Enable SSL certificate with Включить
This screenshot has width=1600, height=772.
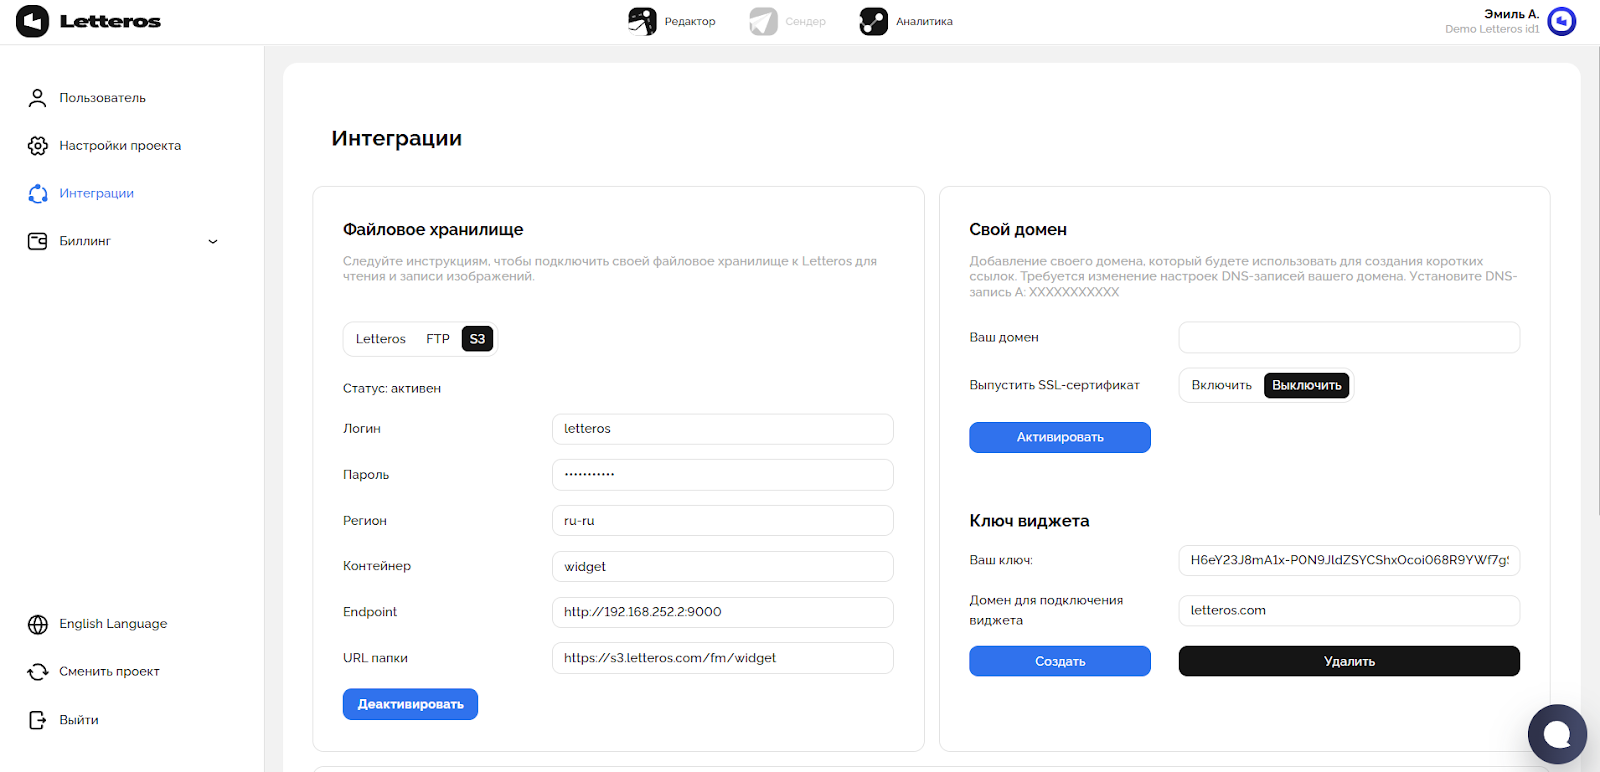click(x=1221, y=386)
